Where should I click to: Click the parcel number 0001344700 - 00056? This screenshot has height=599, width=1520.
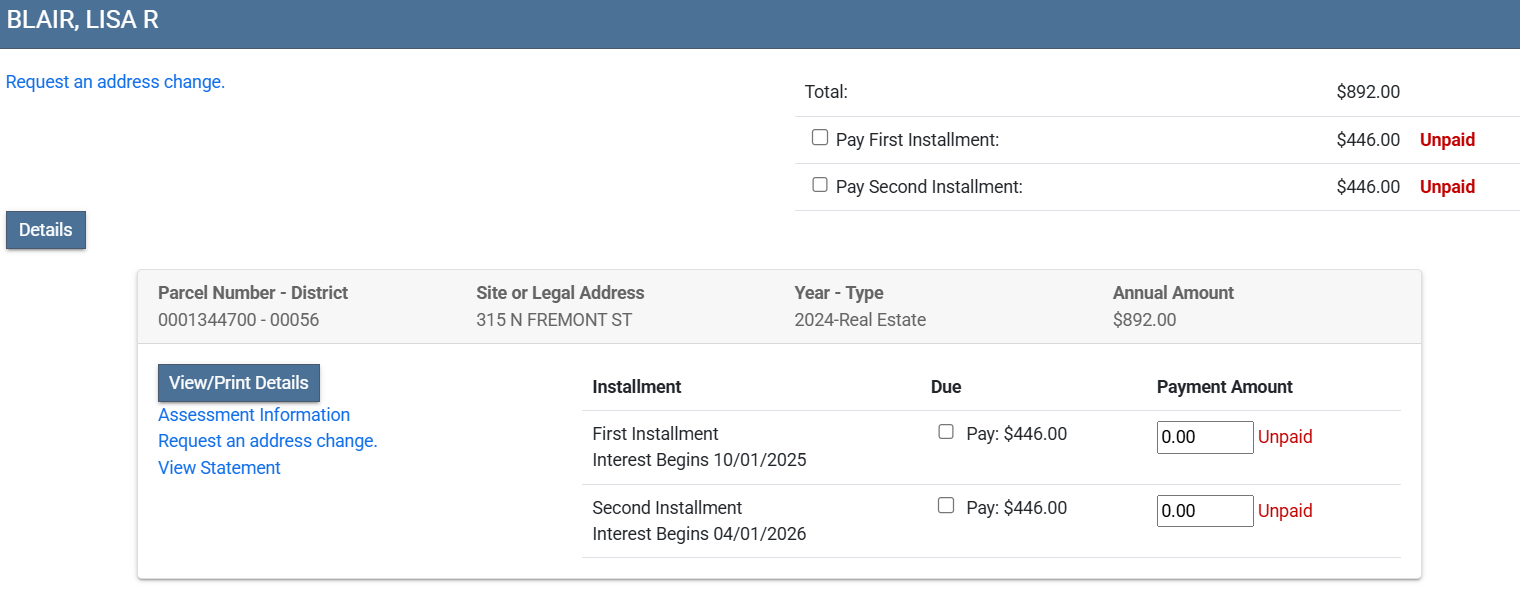[238, 320]
